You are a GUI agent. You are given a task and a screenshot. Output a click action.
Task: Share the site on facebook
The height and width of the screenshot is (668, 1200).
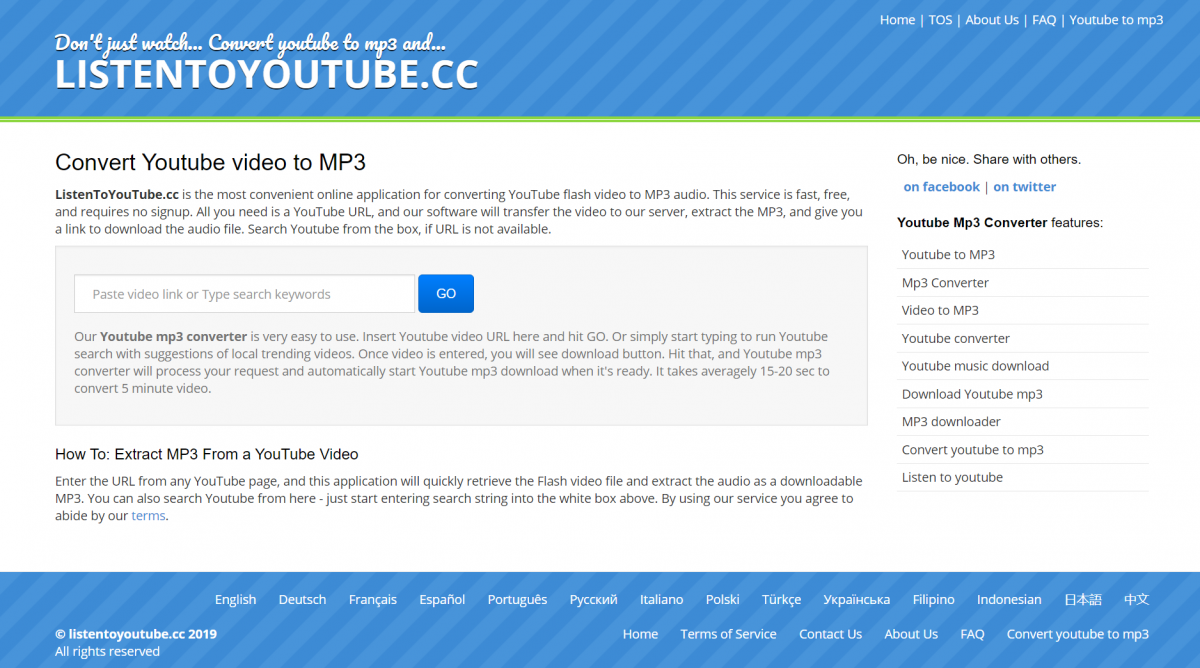point(941,186)
